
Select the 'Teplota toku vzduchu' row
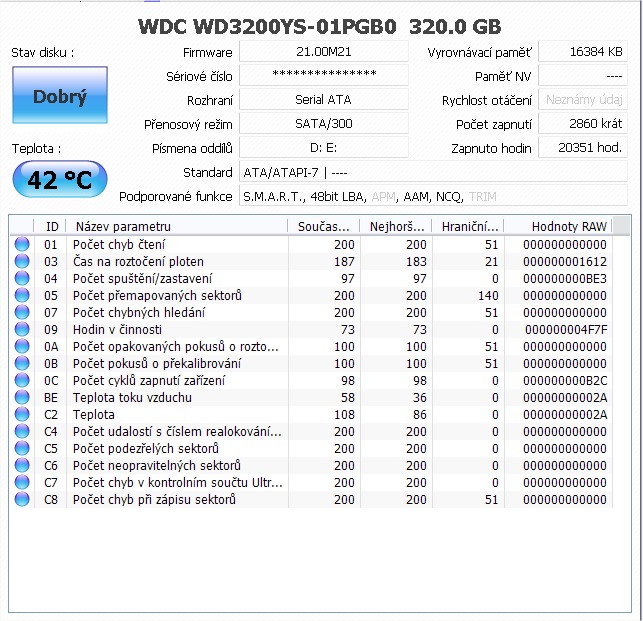pos(311,397)
